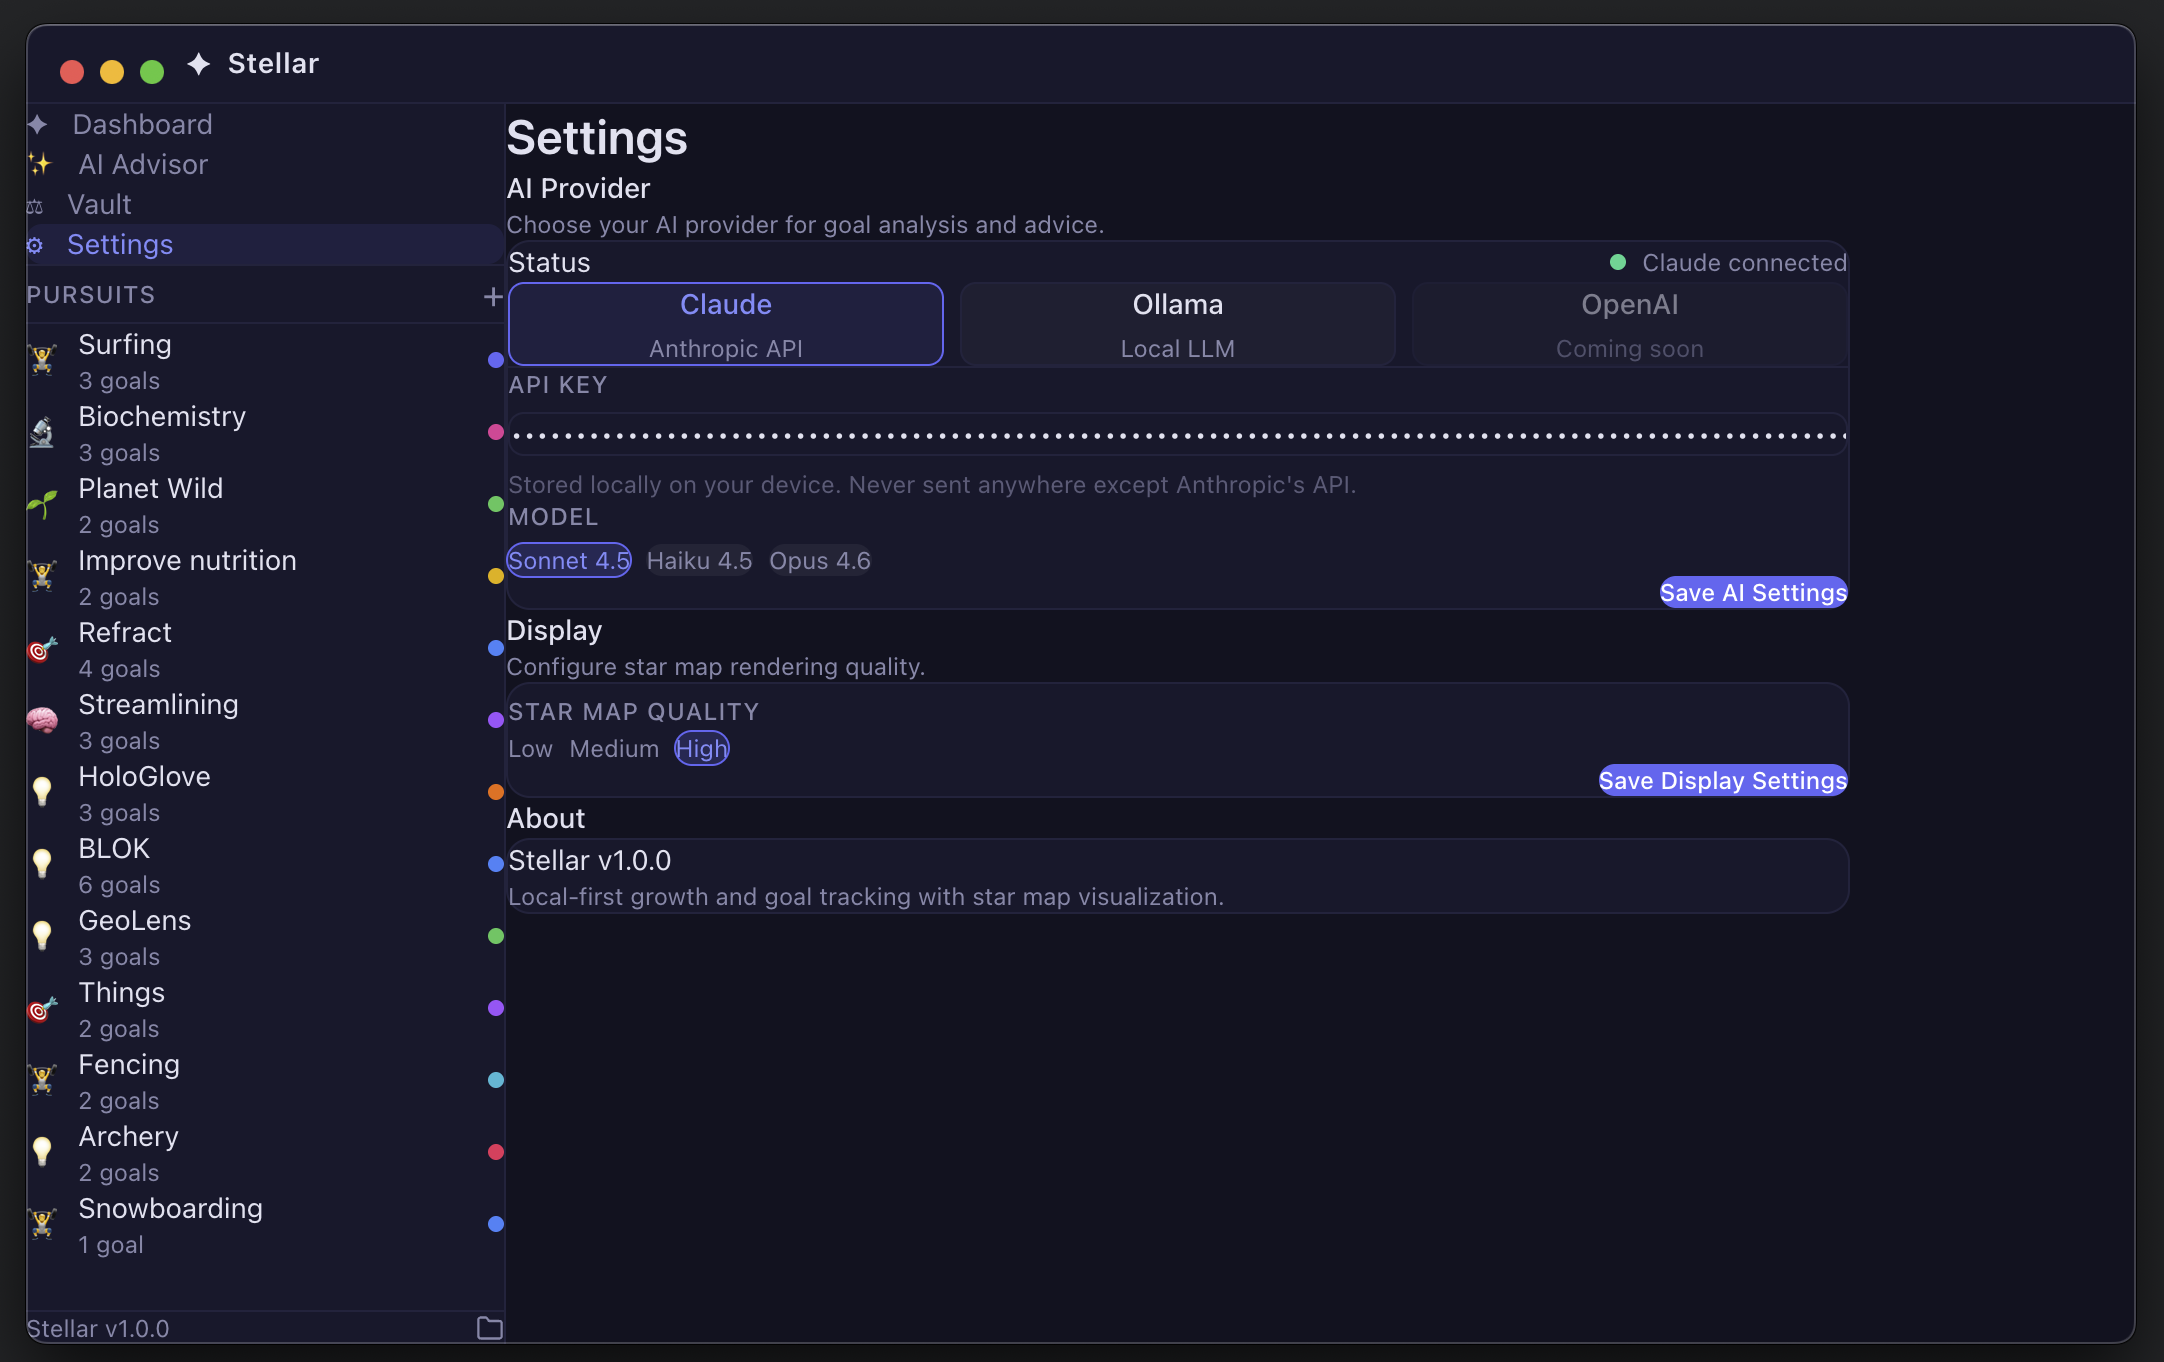Image resolution: width=2164 pixels, height=1362 pixels.
Task: Focus the API key input field
Action: click(x=1177, y=435)
